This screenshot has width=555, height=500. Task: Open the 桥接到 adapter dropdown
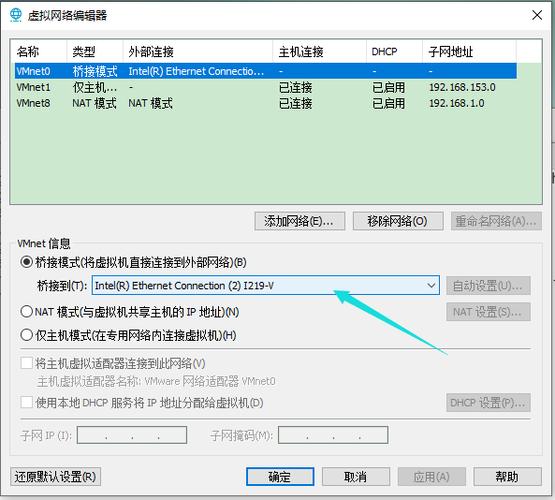coord(266,285)
